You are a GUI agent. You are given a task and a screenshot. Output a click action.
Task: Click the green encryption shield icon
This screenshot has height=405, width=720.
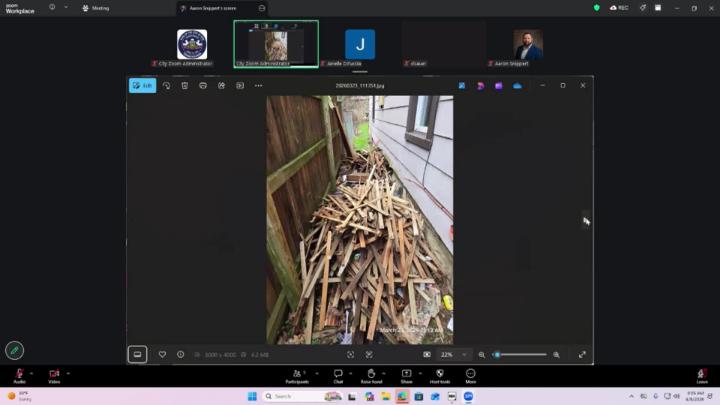coord(596,8)
